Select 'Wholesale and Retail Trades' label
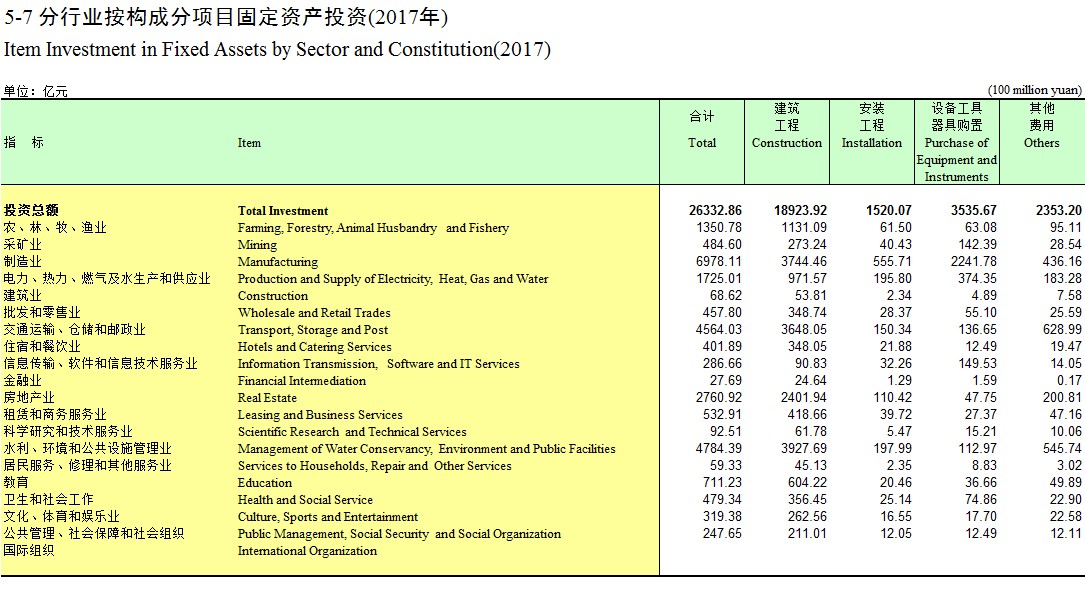The height and width of the screenshot is (611, 1085). pyautogui.click(x=314, y=313)
